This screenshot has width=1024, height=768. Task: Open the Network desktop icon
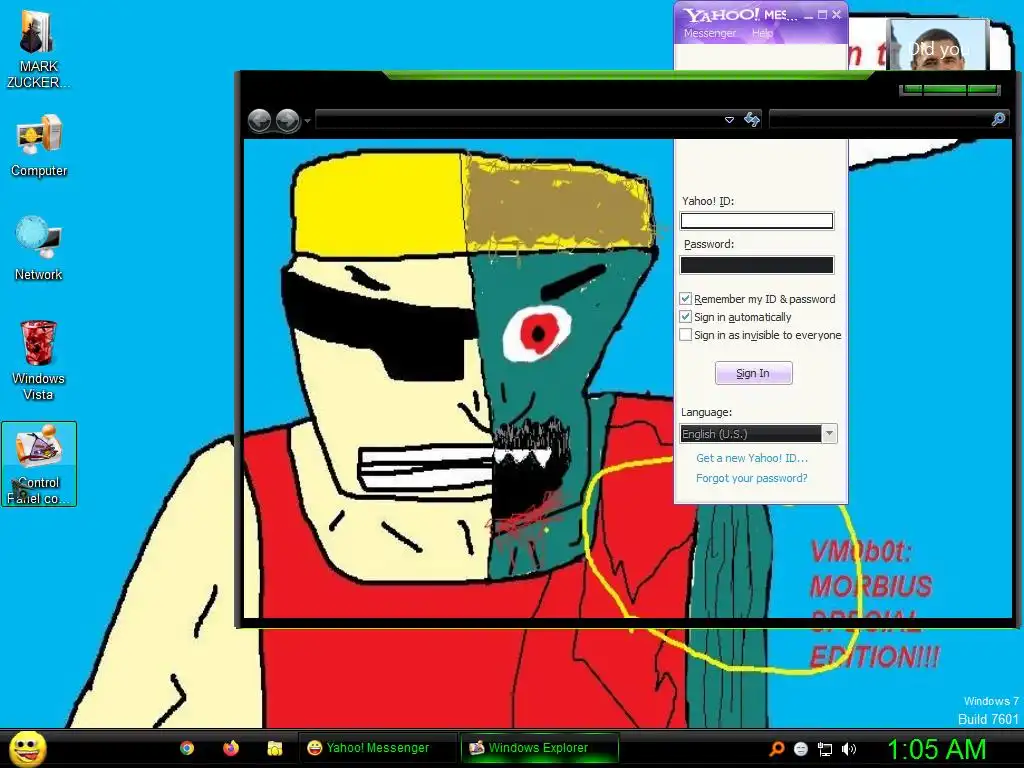[39, 248]
